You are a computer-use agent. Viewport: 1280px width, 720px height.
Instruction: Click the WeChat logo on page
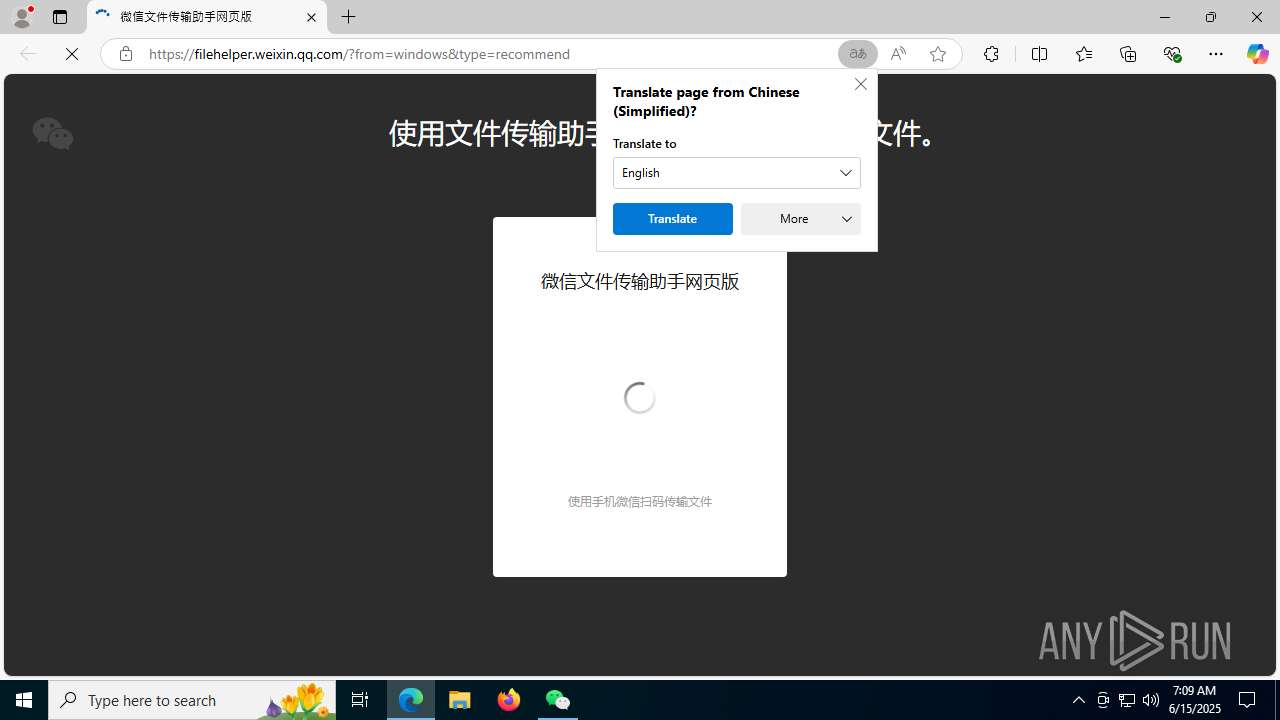(53, 133)
